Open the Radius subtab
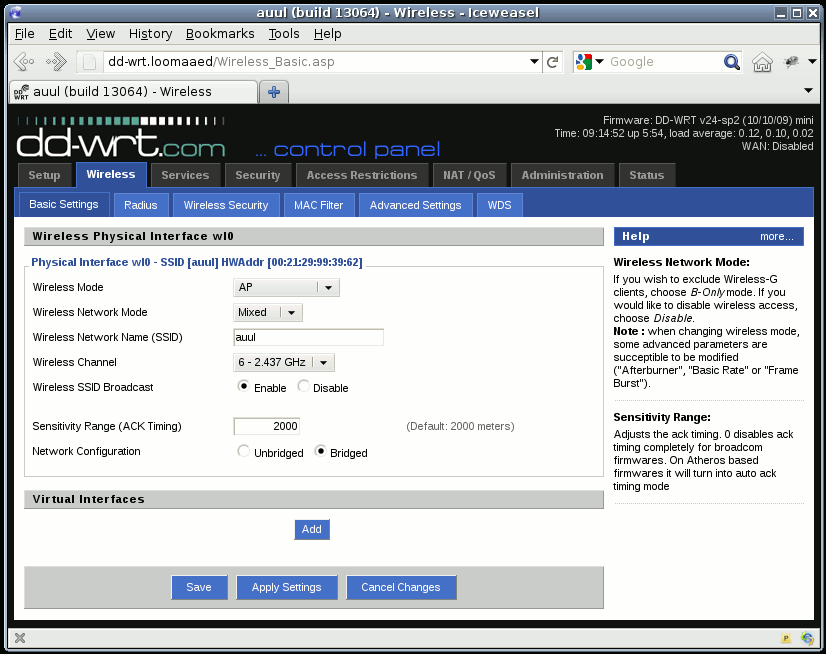Screen dimensions: 826x654 coord(141,205)
